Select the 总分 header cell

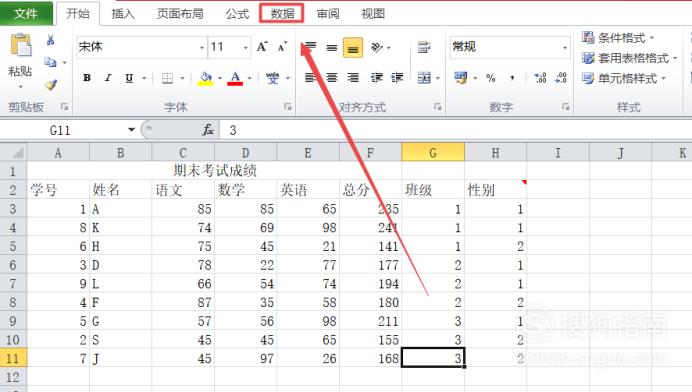pyautogui.click(x=370, y=189)
